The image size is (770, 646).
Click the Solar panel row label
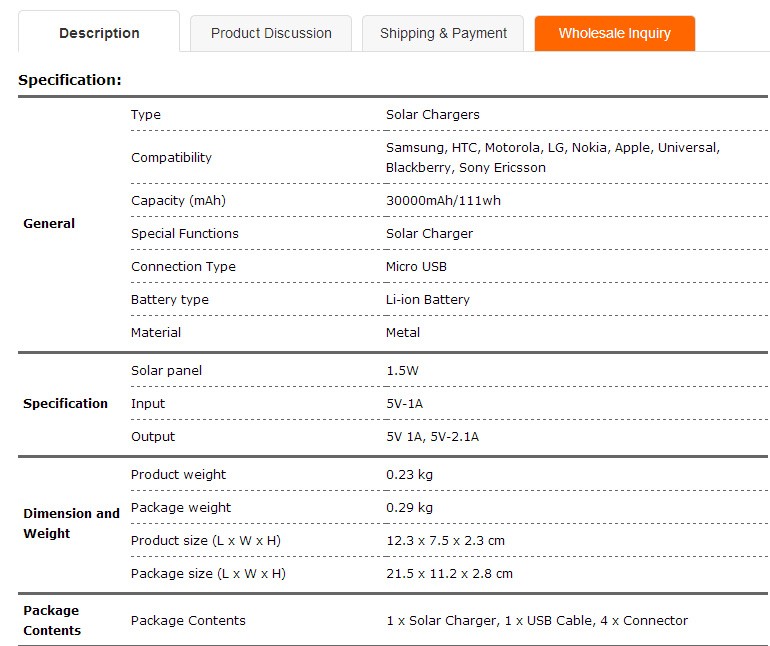tap(166, 371)
